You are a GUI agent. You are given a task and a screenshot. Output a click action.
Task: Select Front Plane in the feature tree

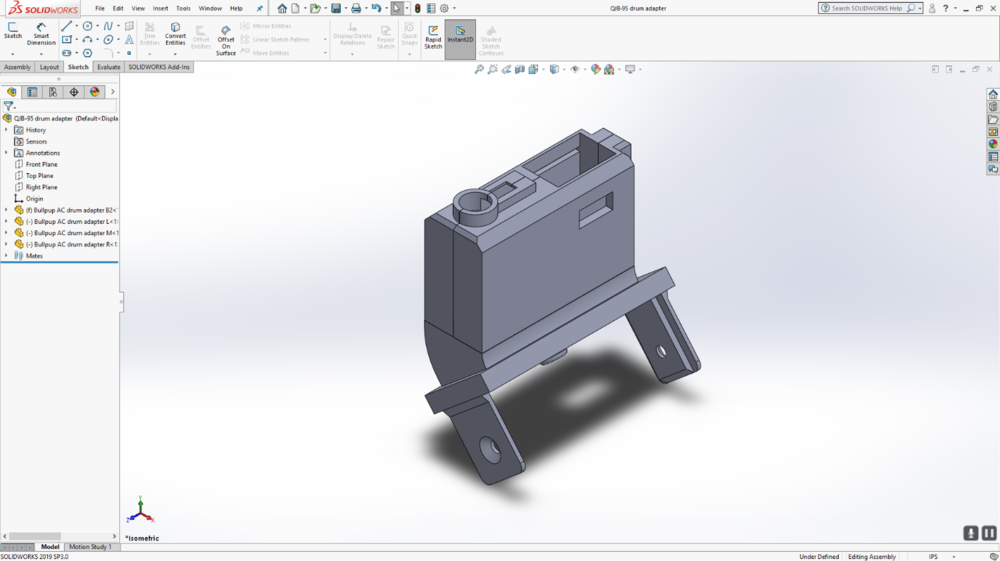click(x=41, y=164)
